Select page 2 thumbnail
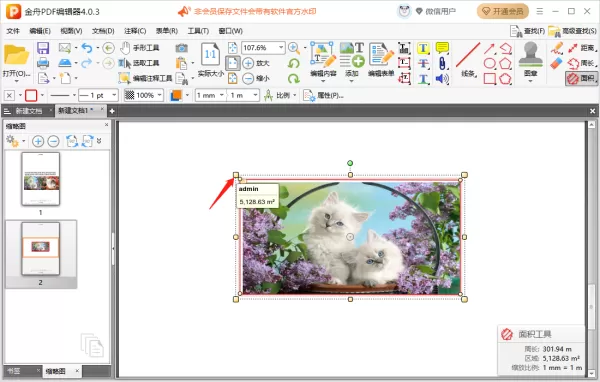Viewport: 600px width, 382px height. (41, 249)
